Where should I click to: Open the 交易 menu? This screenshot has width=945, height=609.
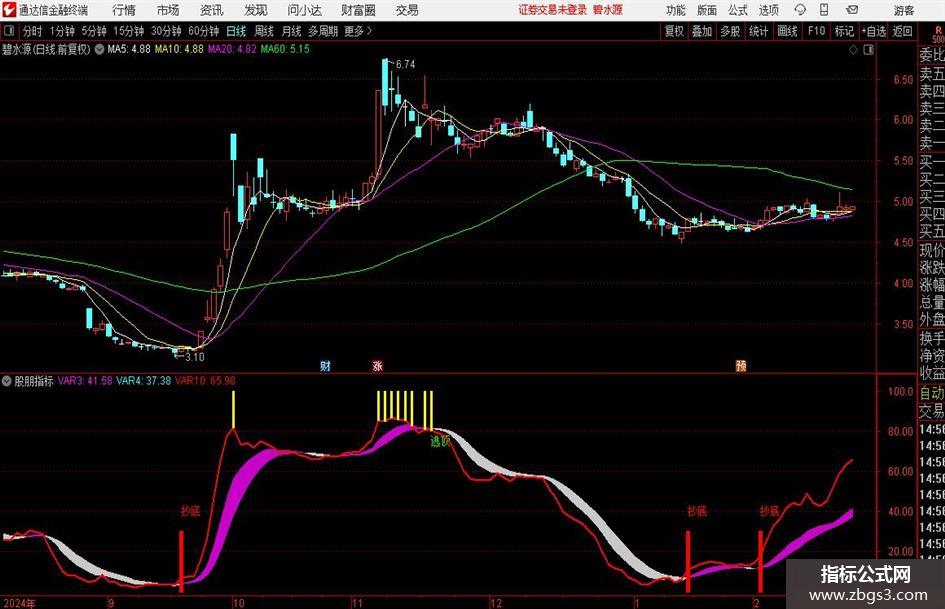point(407,10)
